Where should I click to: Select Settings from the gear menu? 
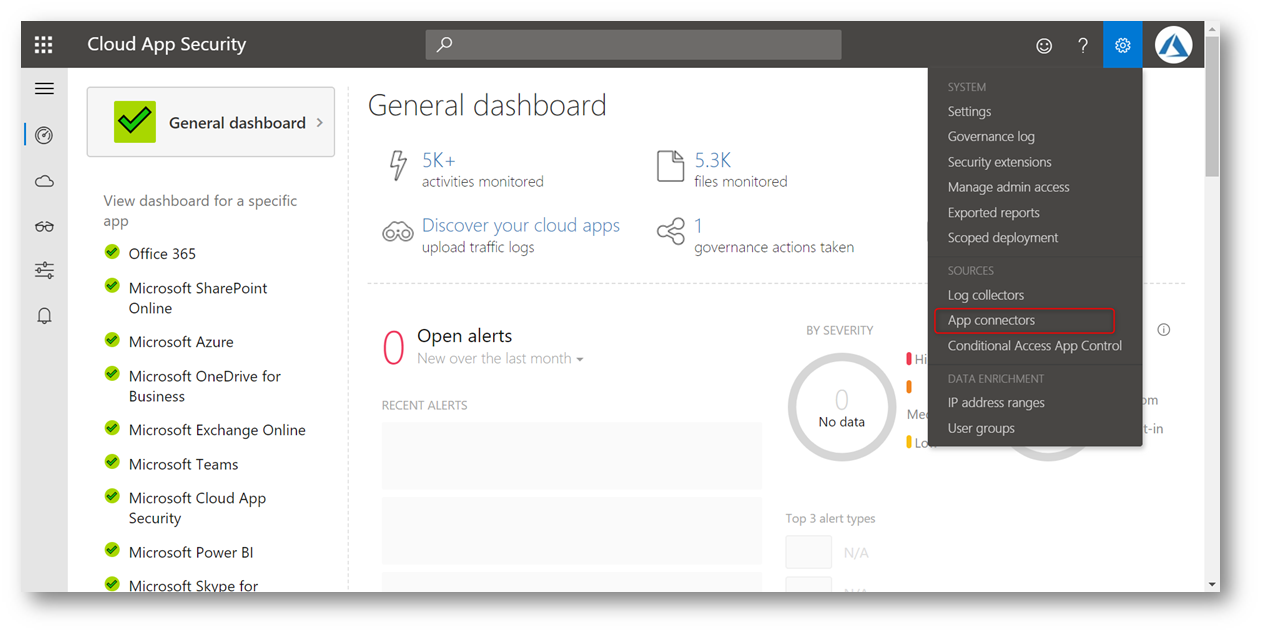click(969, 112)
